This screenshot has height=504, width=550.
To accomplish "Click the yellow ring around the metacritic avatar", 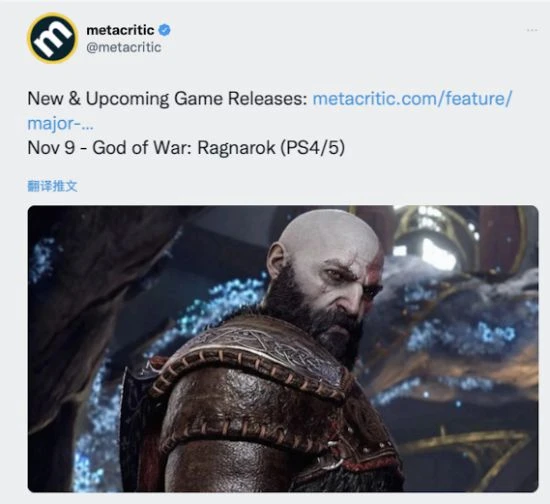I will click(x=52, y=15).
